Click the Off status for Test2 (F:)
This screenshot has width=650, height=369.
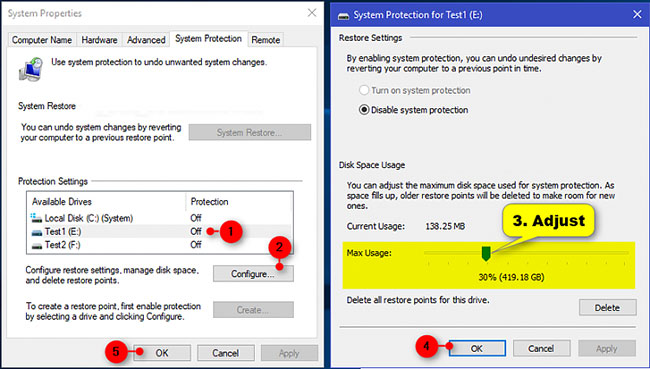click(196, 245)
